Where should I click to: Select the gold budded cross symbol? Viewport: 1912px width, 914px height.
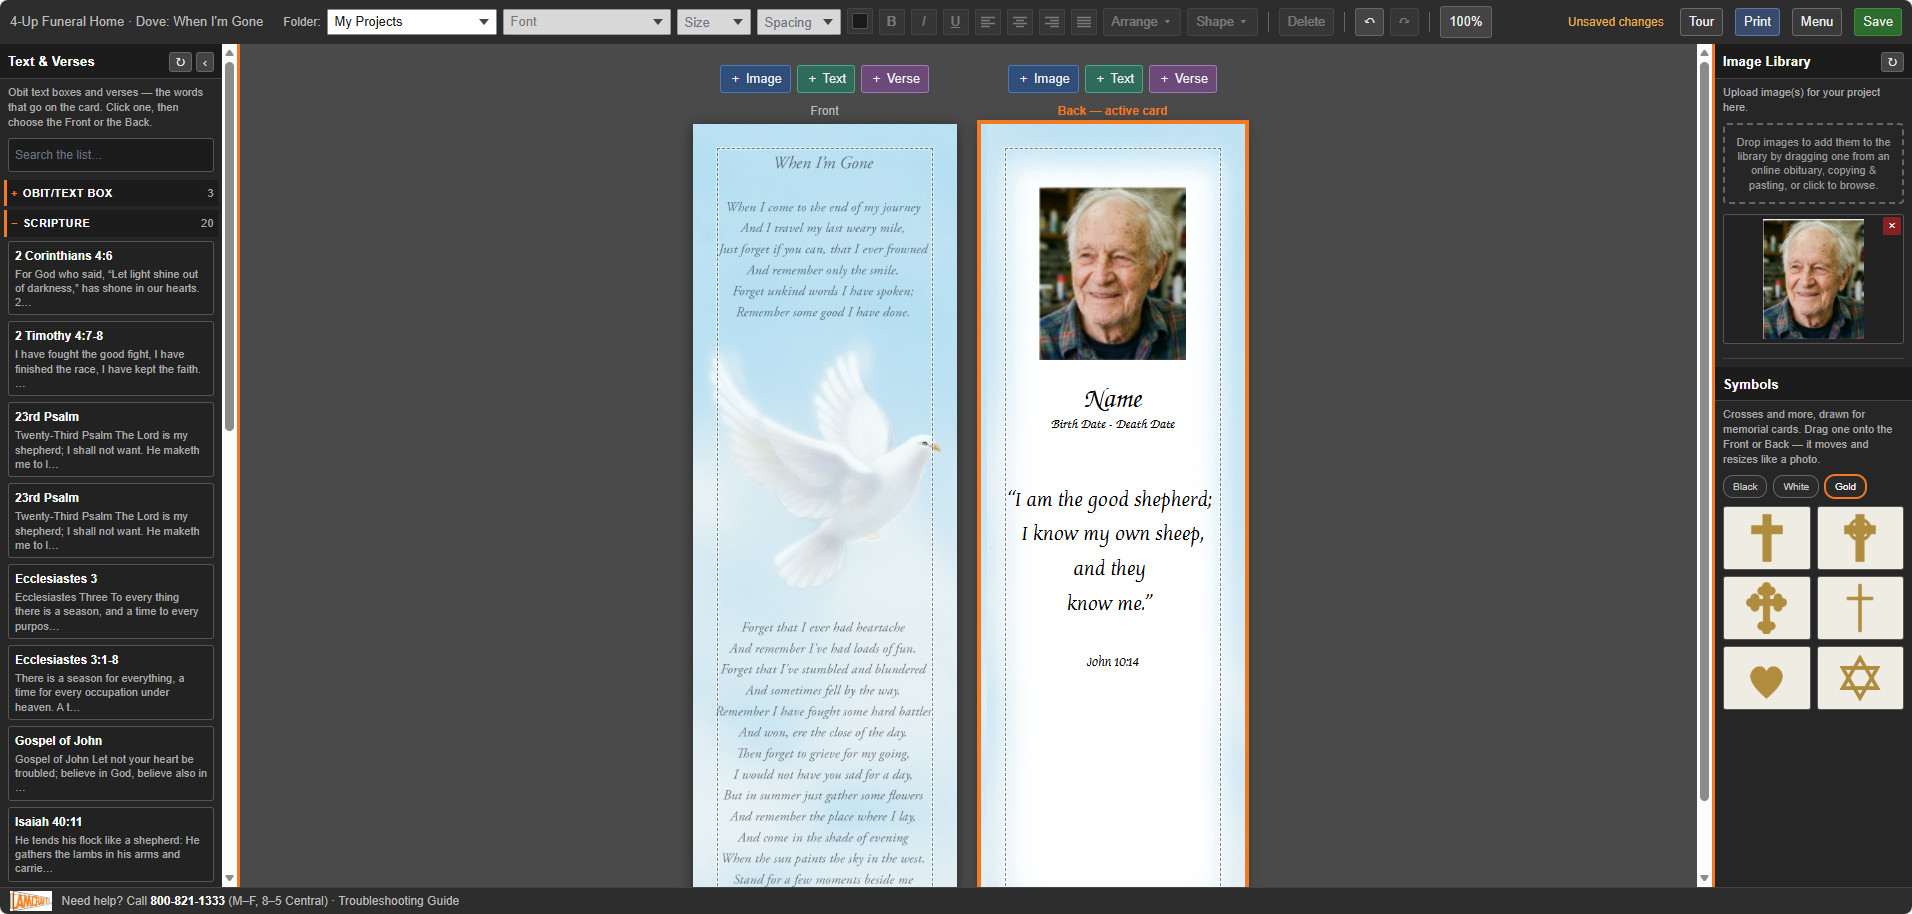pos(1766,608)
